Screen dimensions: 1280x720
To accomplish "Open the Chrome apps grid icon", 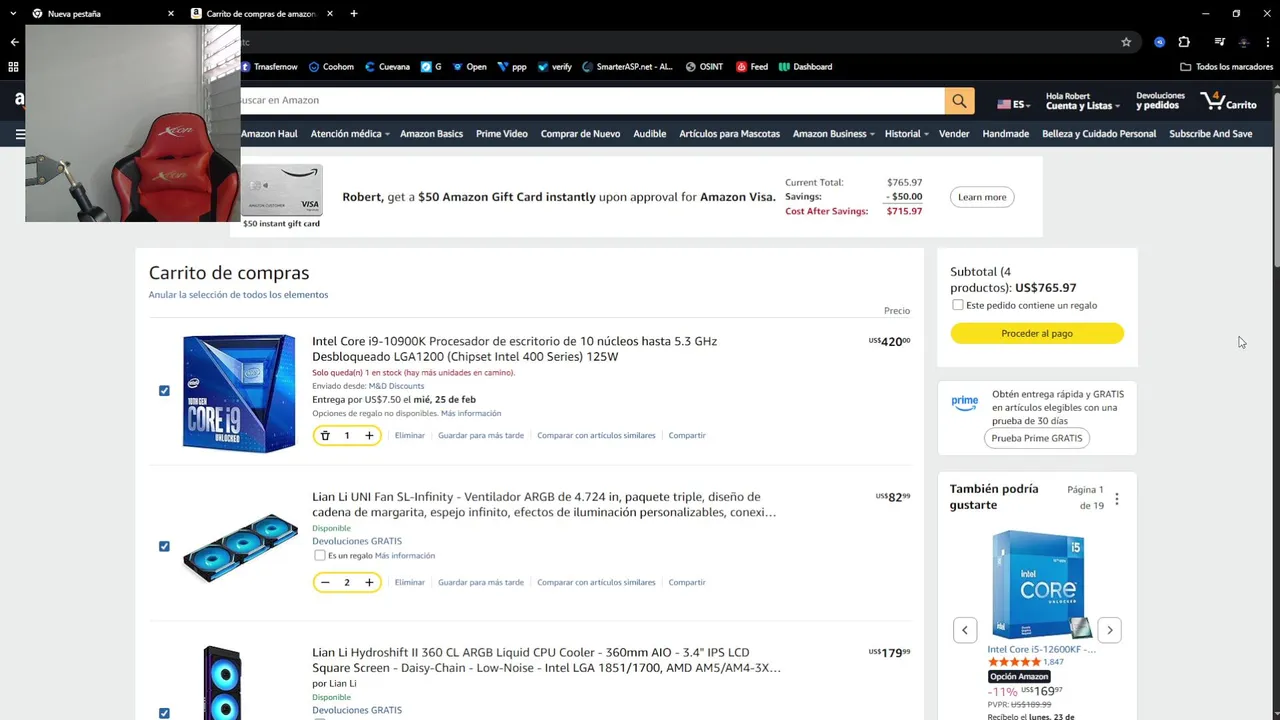I will tap(13, 67).
